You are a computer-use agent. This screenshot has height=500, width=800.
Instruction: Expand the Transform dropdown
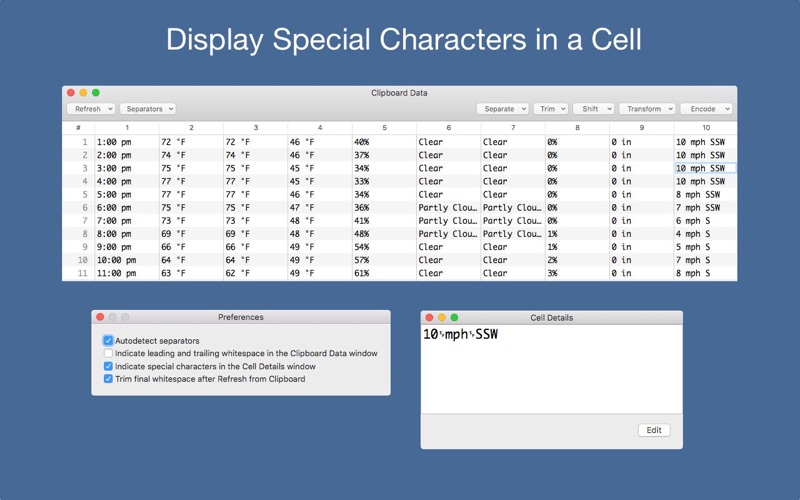(x=647, y=109)
